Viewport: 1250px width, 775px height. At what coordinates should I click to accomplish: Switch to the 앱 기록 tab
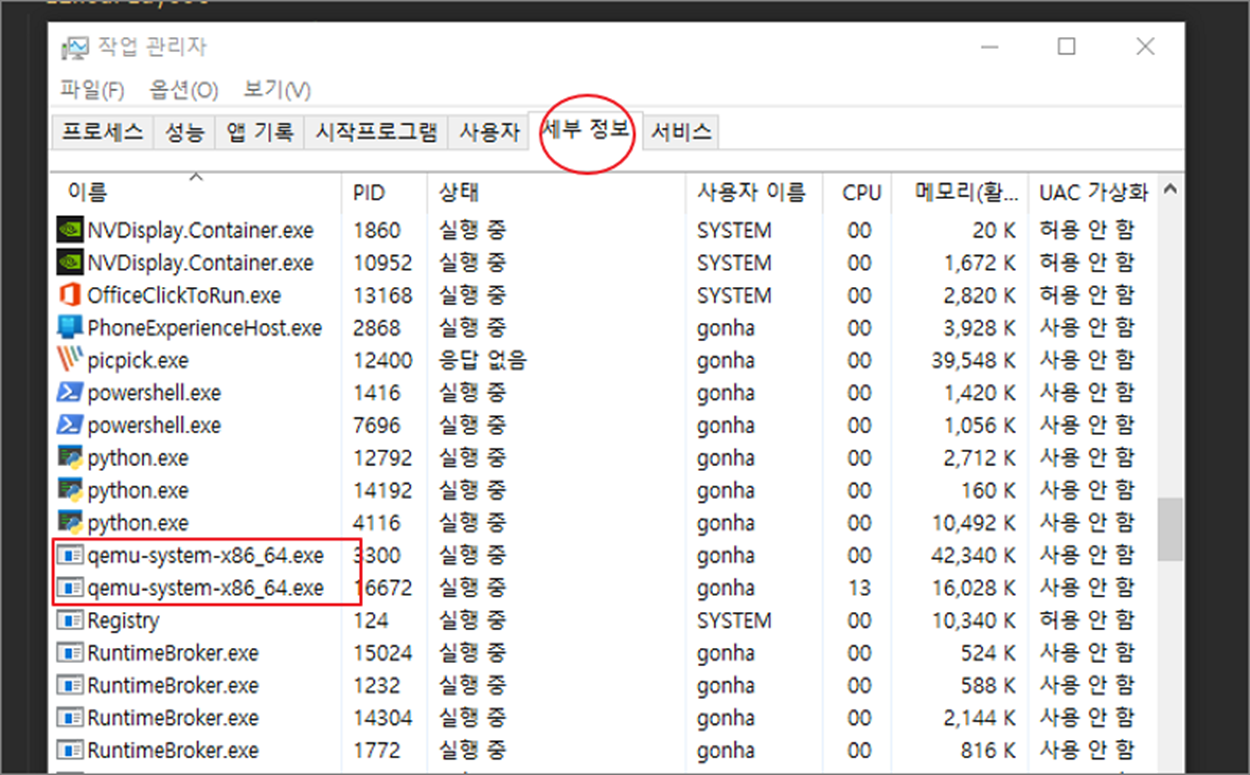[x=260, y=131]
